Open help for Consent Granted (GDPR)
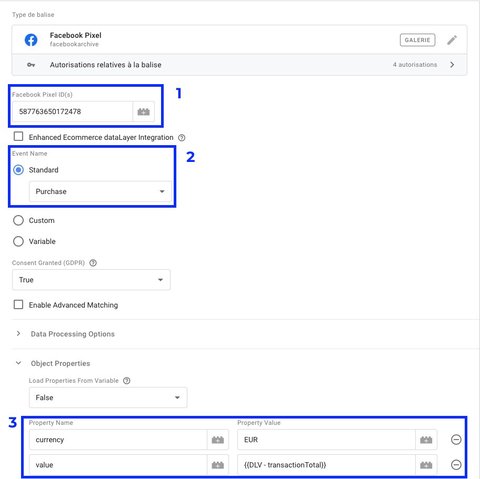Viewport: 480px width, 479px height. 93,263
